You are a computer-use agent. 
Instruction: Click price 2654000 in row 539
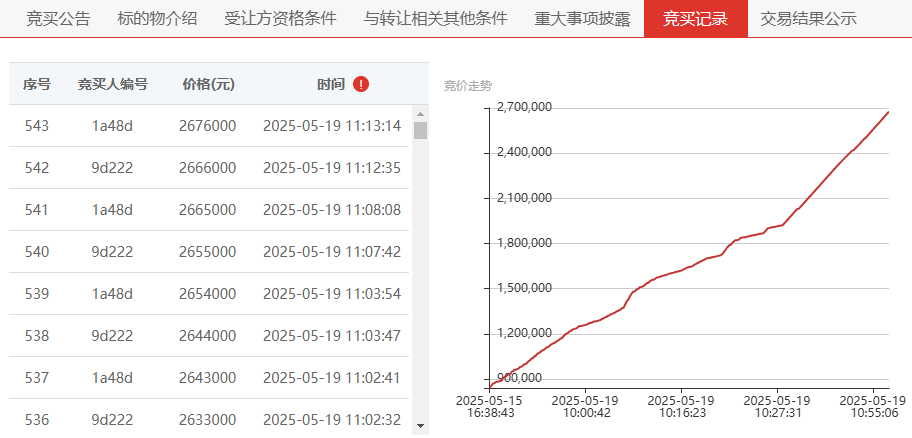(208, 294)
